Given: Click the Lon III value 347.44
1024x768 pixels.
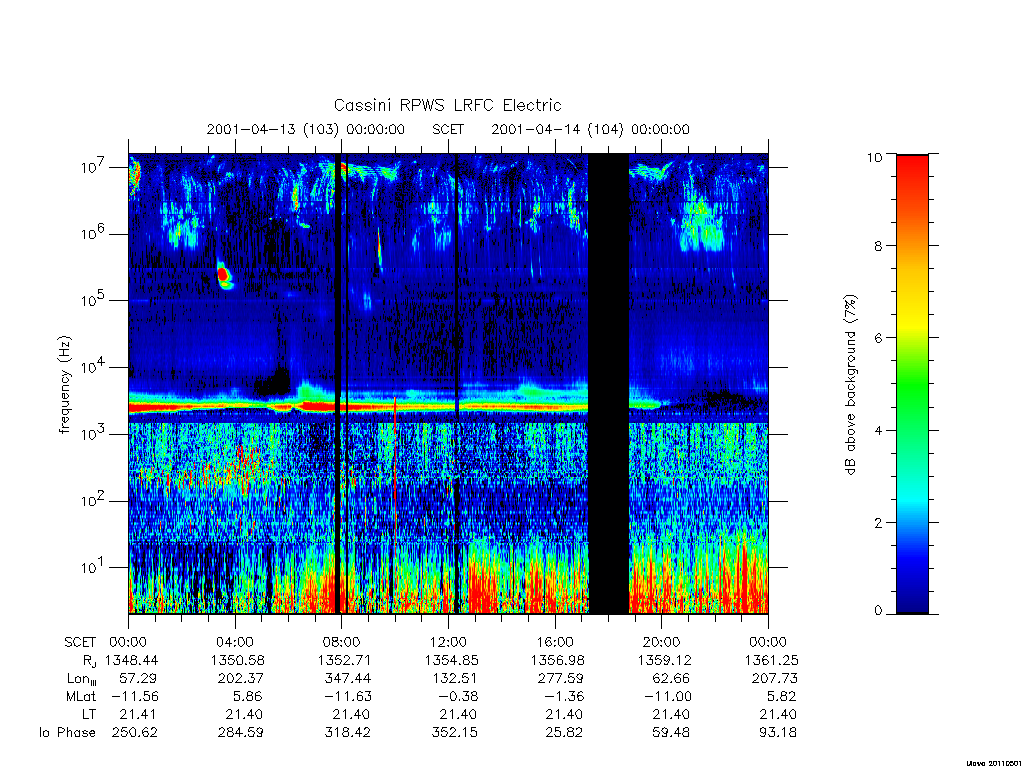Looking at the screenshot, I should coord(347,679).
